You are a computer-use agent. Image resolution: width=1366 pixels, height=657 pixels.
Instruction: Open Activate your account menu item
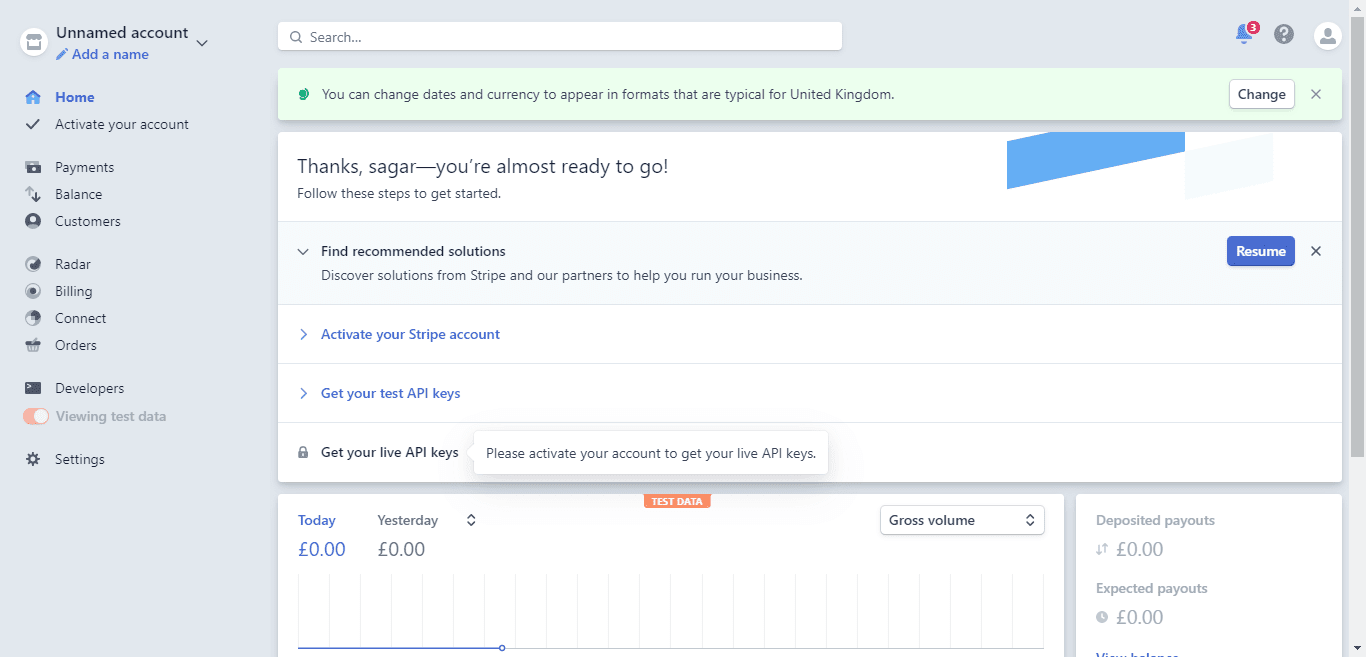[x=122, y=124]
